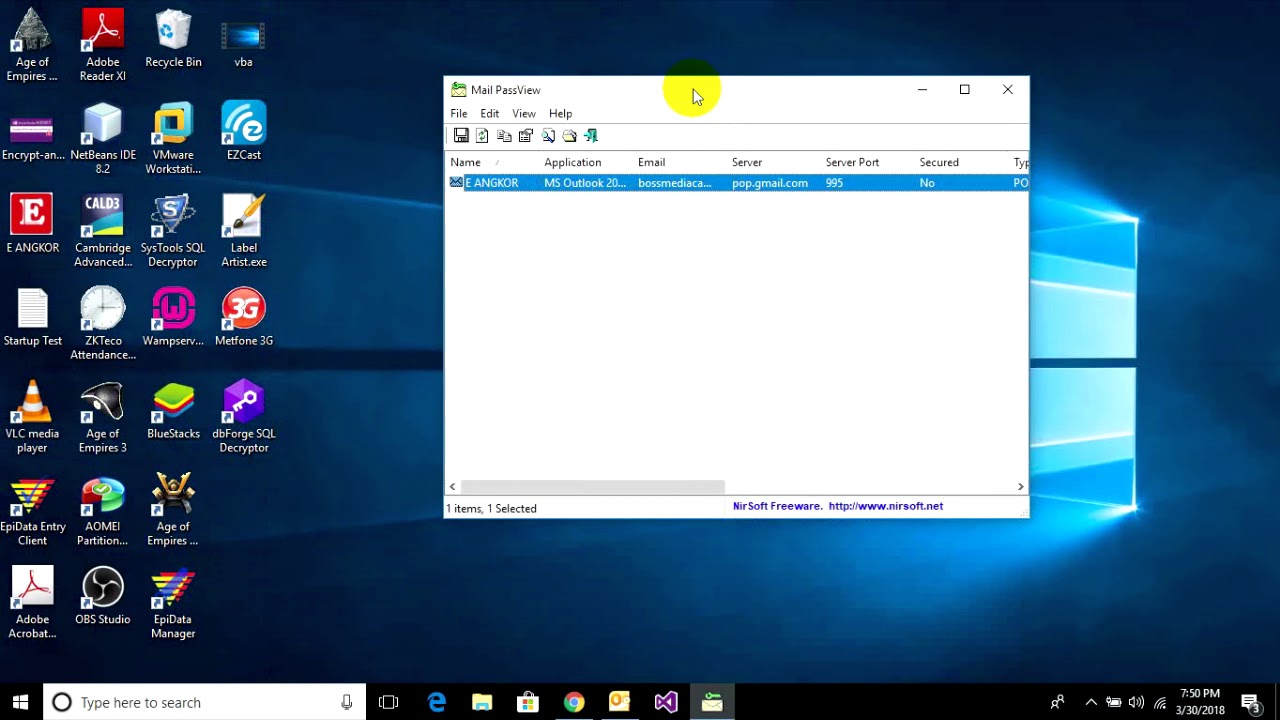Click the Refresh toolbar icon
1280x720 pixels.
482,135
